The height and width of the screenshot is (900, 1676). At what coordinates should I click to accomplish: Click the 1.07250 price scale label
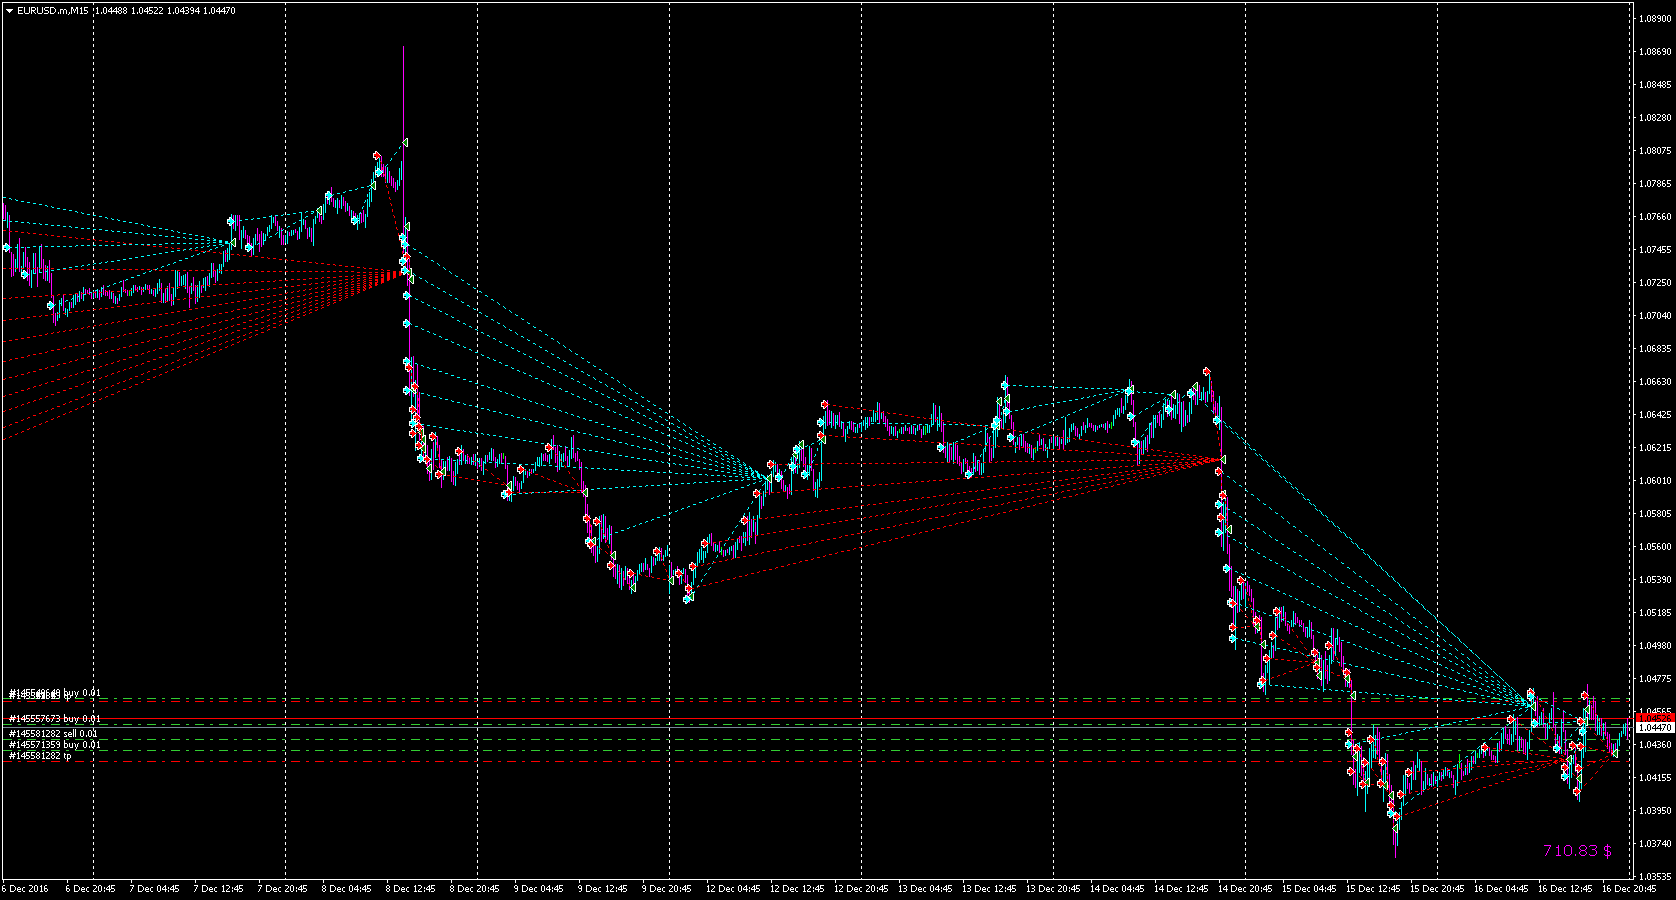[x=1657, y=282]
